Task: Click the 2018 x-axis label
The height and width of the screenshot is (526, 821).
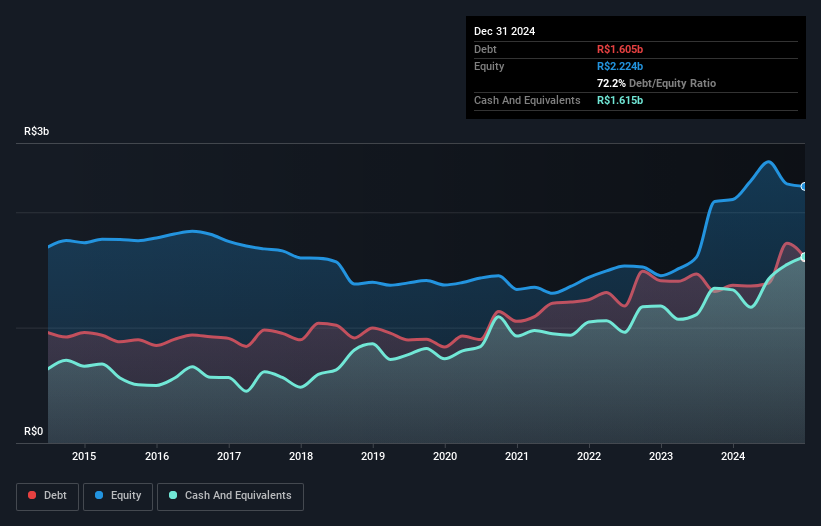Action: [301, 456]
